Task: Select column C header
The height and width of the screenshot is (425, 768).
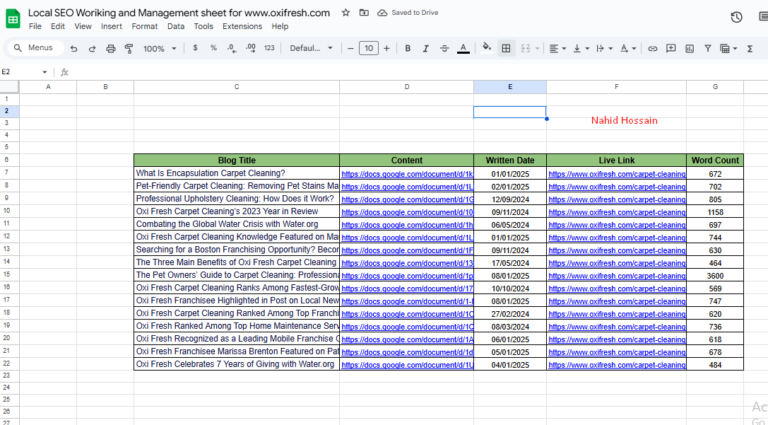Action: [x=237, y=87]
